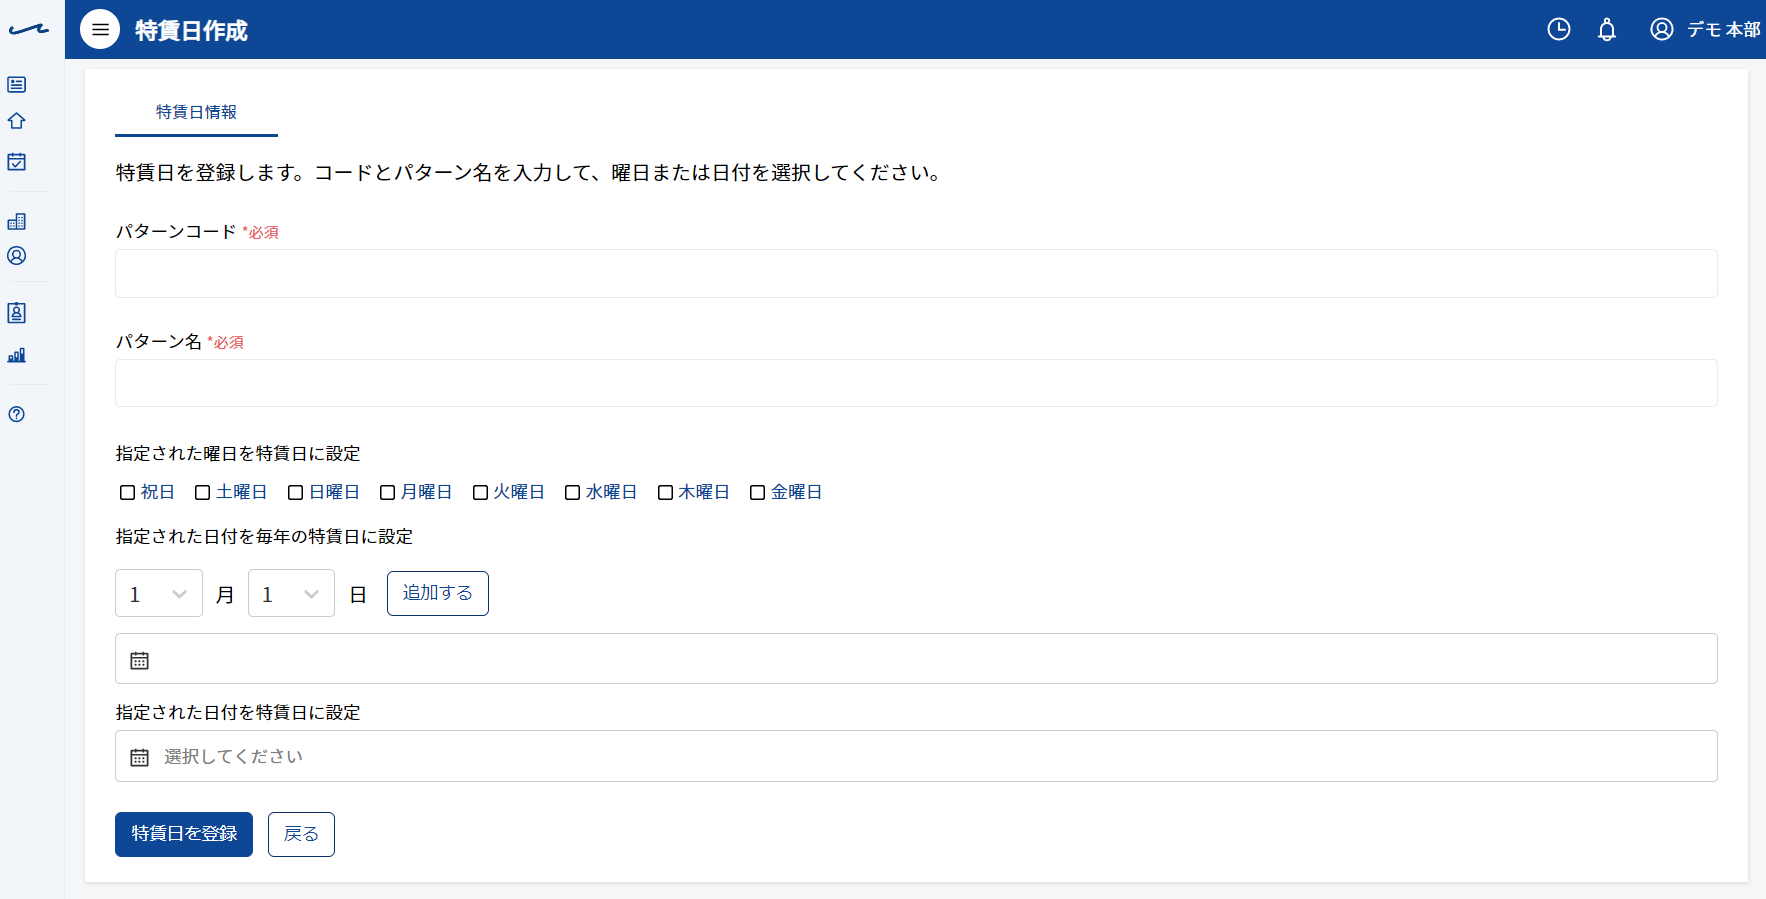Screen dimensions: 1766x899
Task: Select the 特賃日情報 tab
Action: pos(196,112)
